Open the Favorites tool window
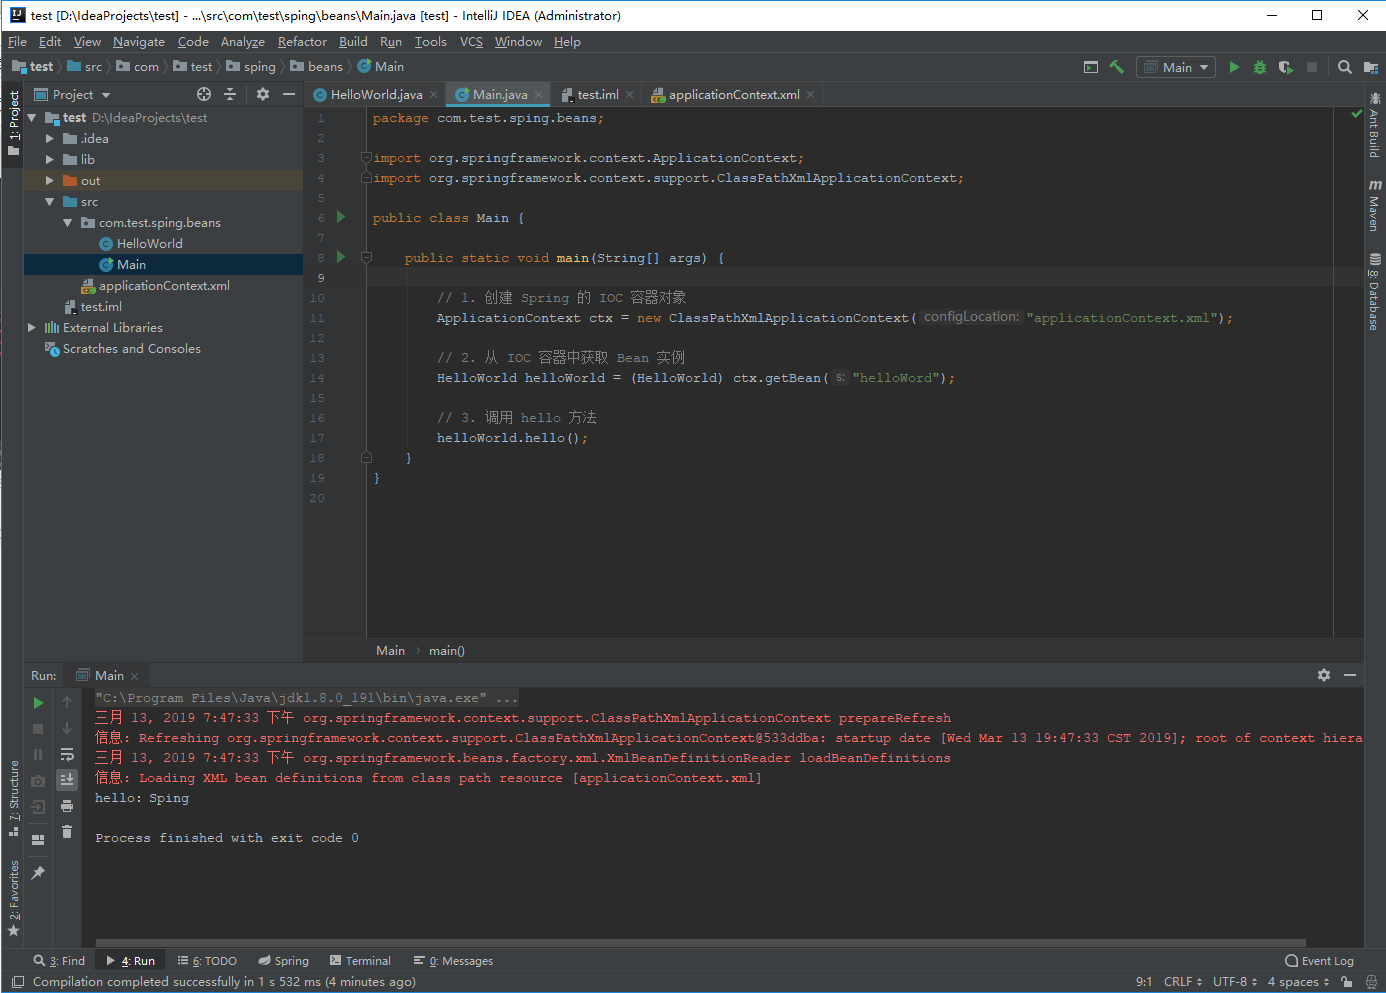This screenshot has width=1386, height=993. click(x=14, y=898)
